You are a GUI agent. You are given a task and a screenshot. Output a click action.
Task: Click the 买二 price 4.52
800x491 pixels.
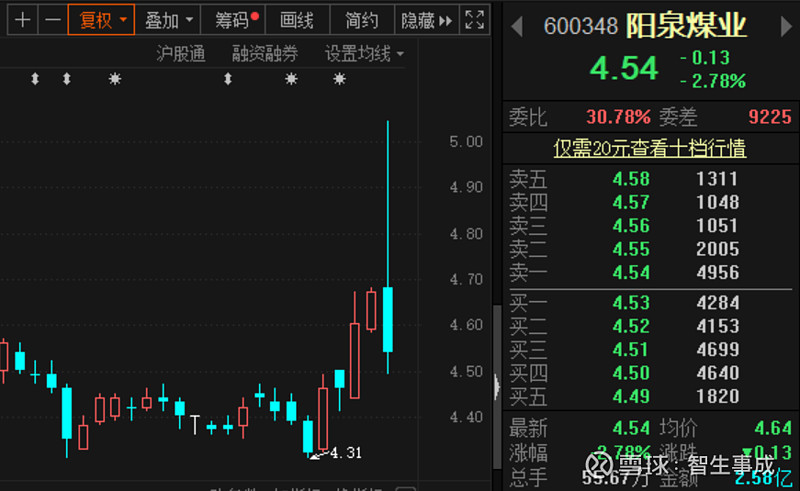pos(631,327)
